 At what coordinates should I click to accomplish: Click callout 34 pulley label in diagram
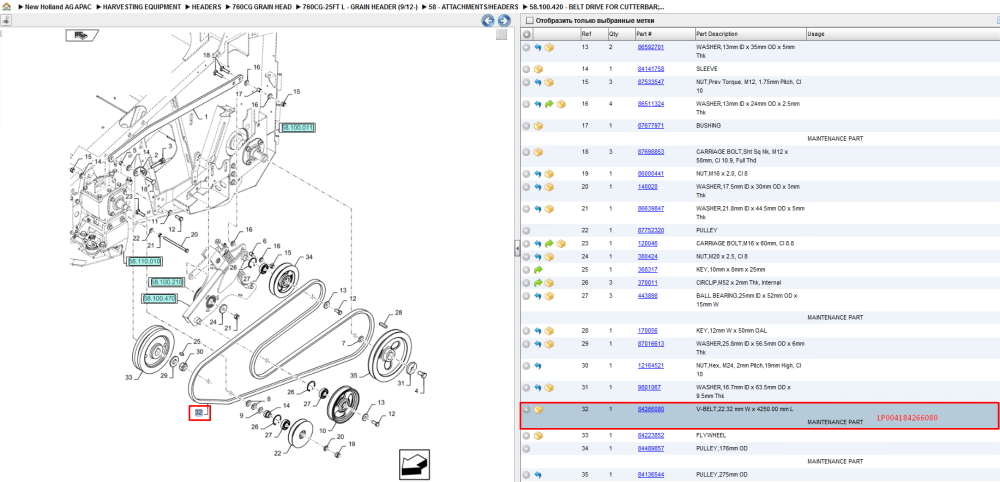pos(309,258)
